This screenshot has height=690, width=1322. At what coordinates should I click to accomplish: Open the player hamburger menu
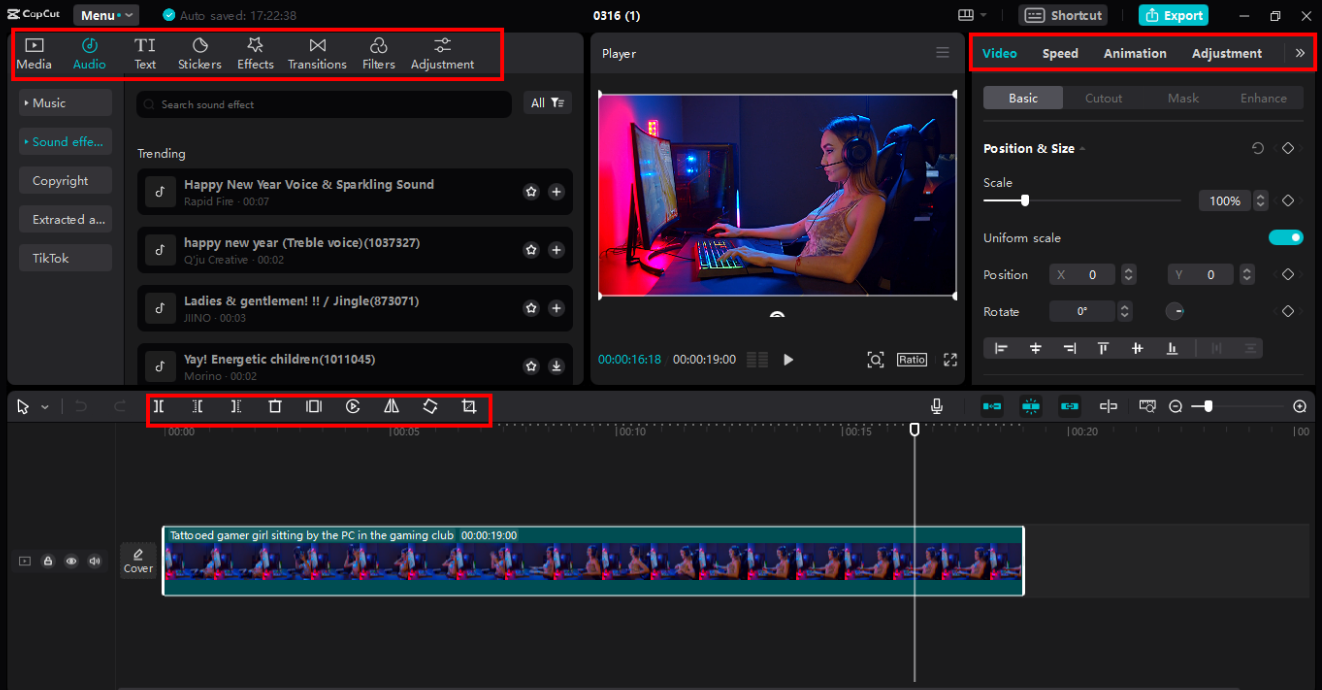tap(943, 52)
